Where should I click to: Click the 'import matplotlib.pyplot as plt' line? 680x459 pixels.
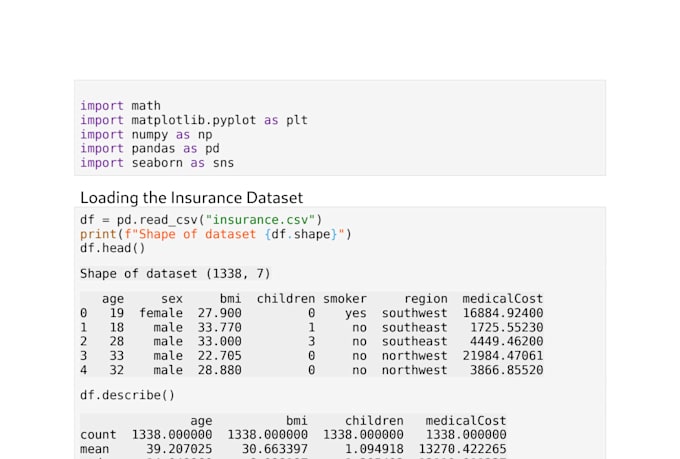pos(194,120)
